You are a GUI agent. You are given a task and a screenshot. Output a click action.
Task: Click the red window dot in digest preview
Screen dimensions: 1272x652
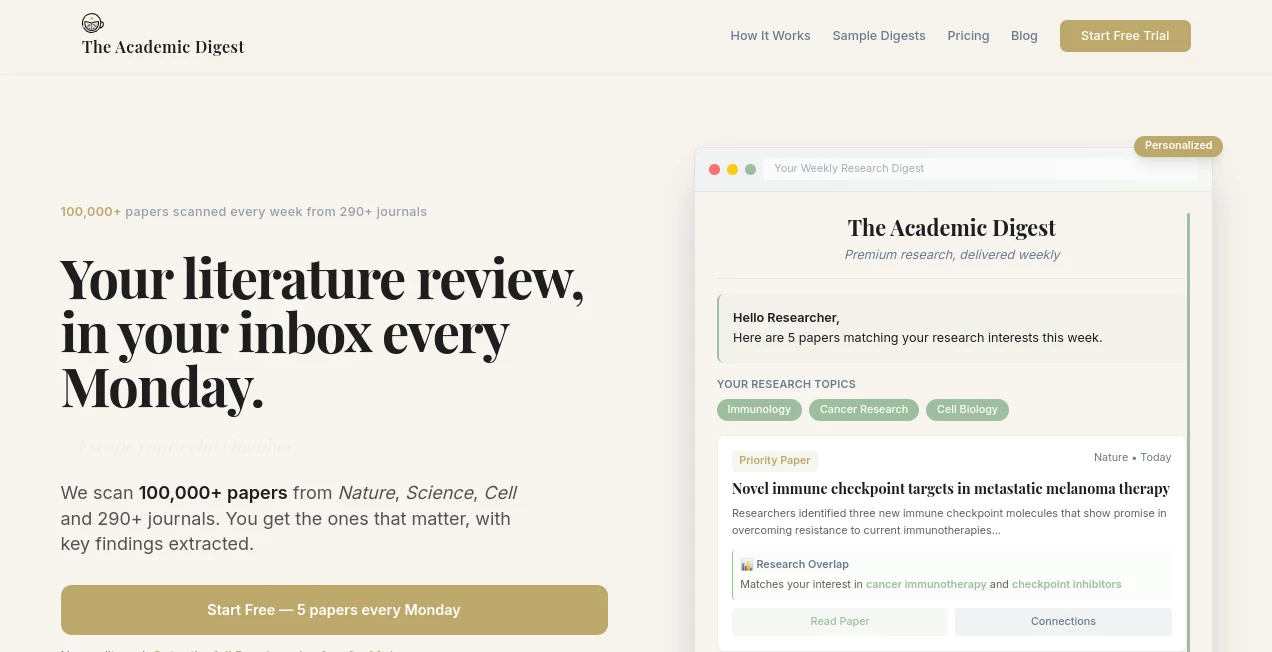(x=714, y=169)
